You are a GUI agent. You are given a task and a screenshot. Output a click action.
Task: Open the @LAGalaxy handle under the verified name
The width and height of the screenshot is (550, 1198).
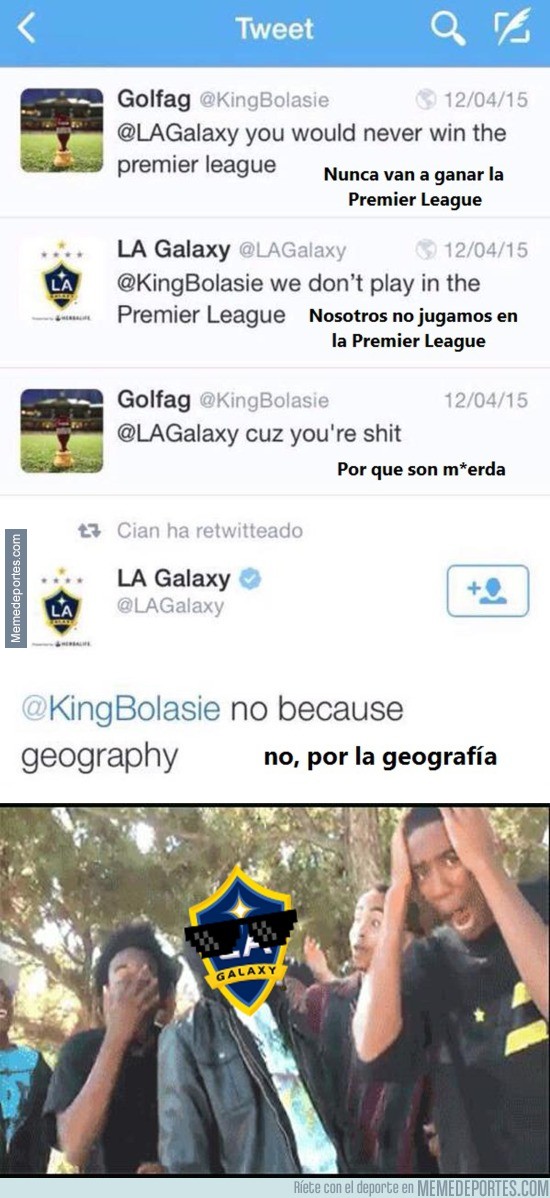pos(170,607)
